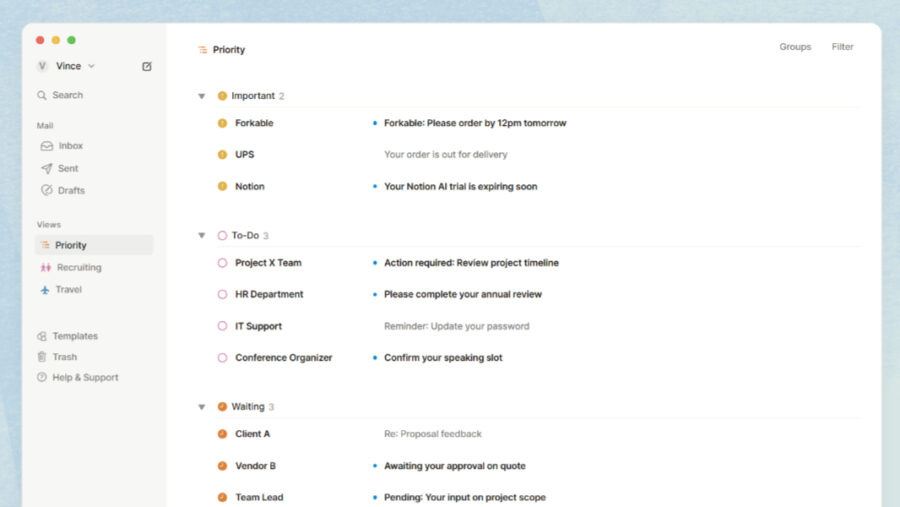The image size is (900, 507).
Task: Click the Sent paper plane icon
Action: tap(46, 168)
